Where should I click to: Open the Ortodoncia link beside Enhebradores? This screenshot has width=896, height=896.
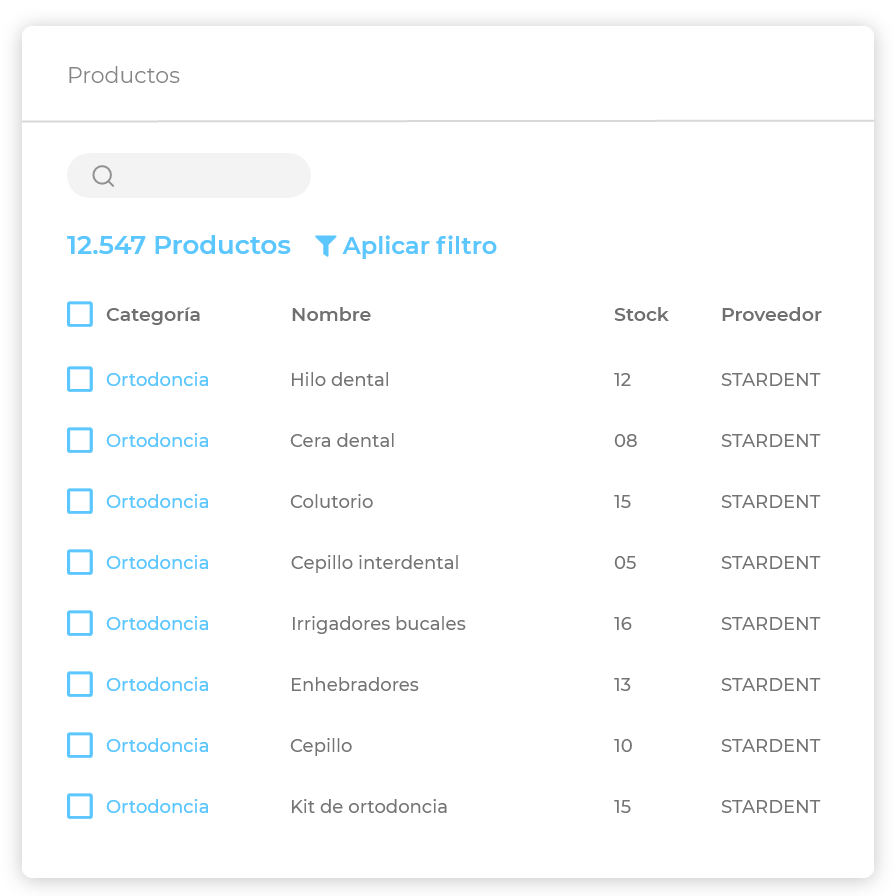pyautogui.click(x=157, y=685)
